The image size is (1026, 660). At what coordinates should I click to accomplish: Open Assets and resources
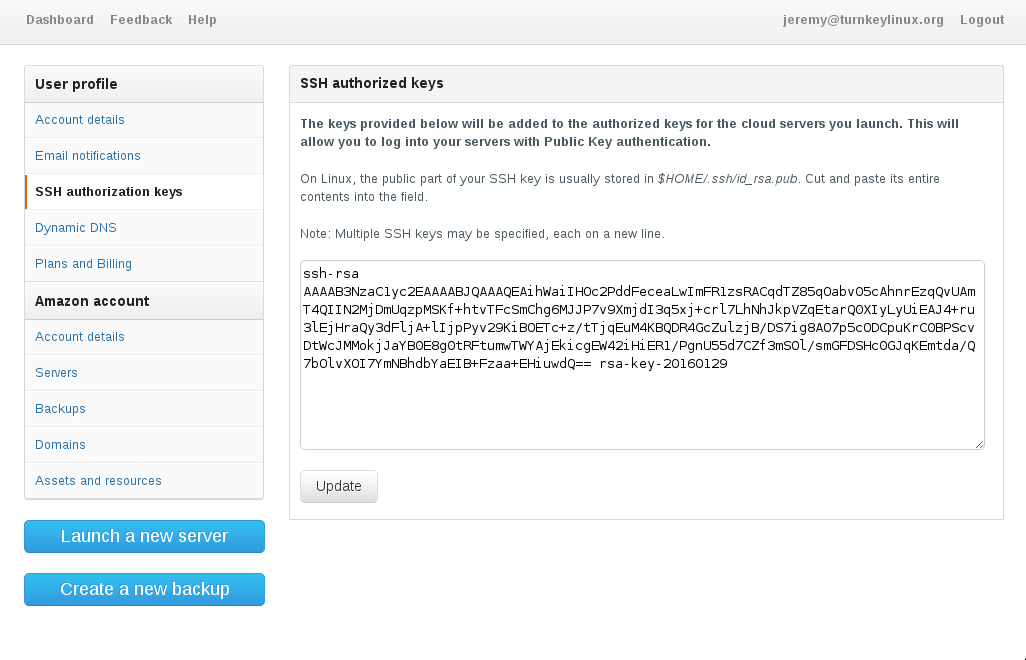coord(98,481)
